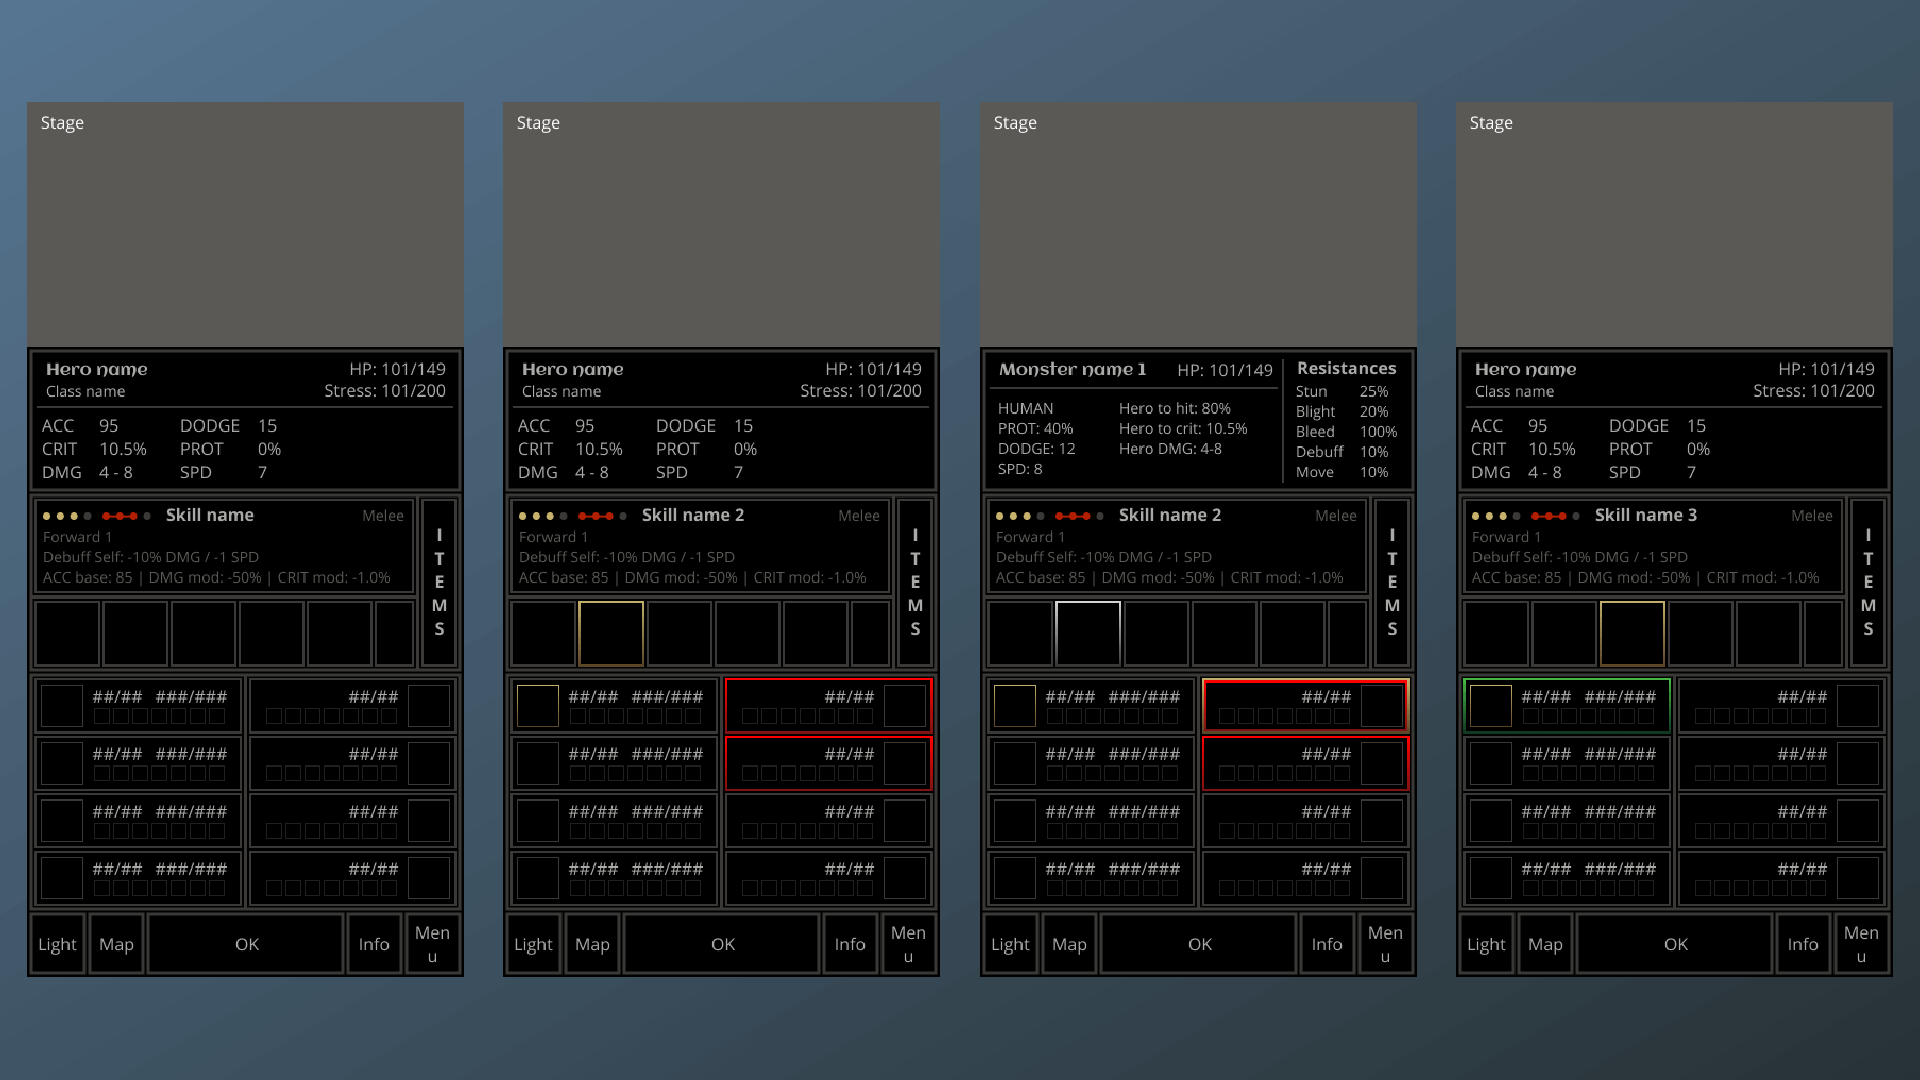
Task: Click first skill slot in Monster name 1 panel
Action: tap(1019, 634)
